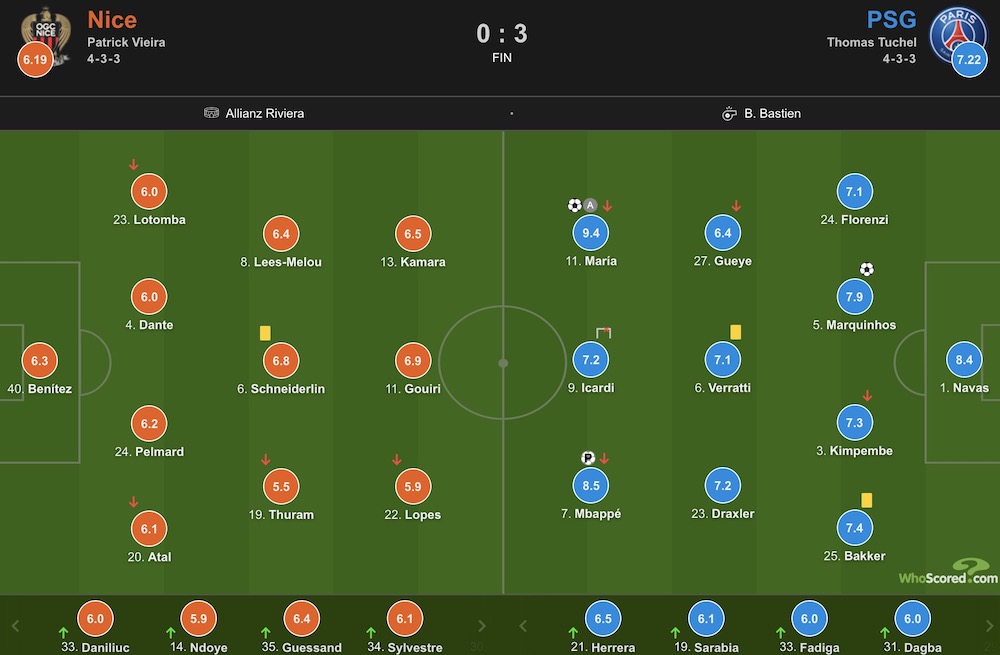Viewport: 1000px width, 655px height.
Task: Click the stadium icon beside Allianz Riviera
Action: click(x=211, y=113)
